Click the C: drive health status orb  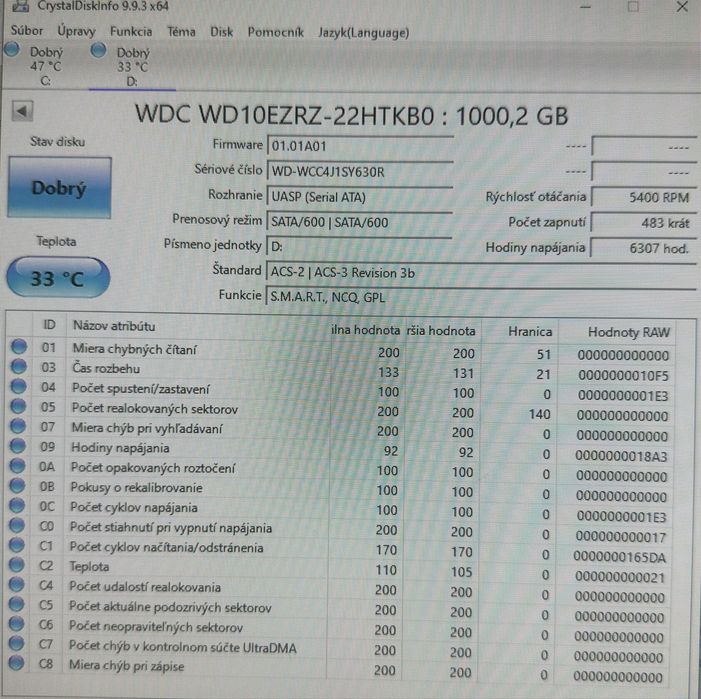(12, 49)
